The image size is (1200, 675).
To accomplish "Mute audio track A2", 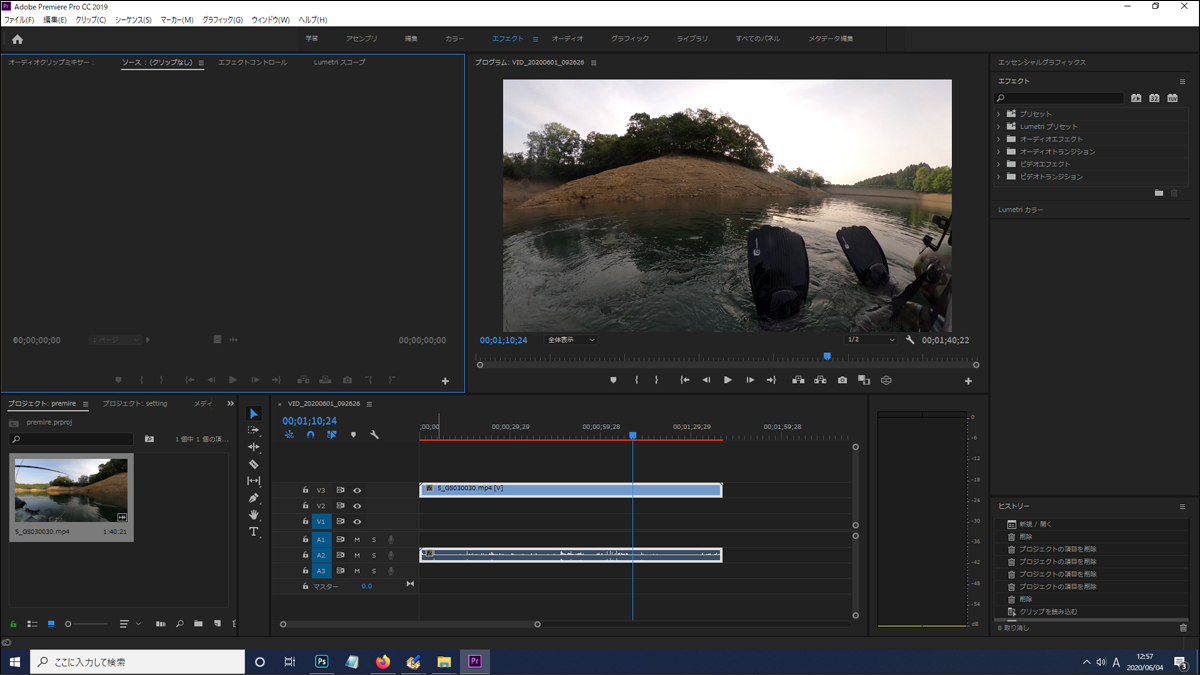I will [x=357, y=555].
